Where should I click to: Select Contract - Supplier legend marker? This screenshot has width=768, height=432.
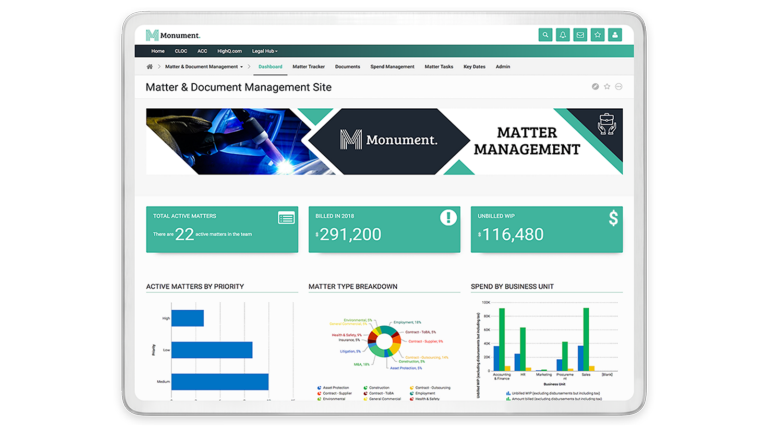[319, 393]
